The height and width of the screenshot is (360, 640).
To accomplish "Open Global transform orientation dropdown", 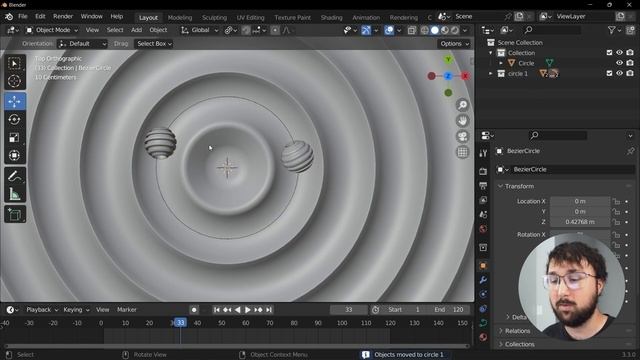I will point(200,30).
